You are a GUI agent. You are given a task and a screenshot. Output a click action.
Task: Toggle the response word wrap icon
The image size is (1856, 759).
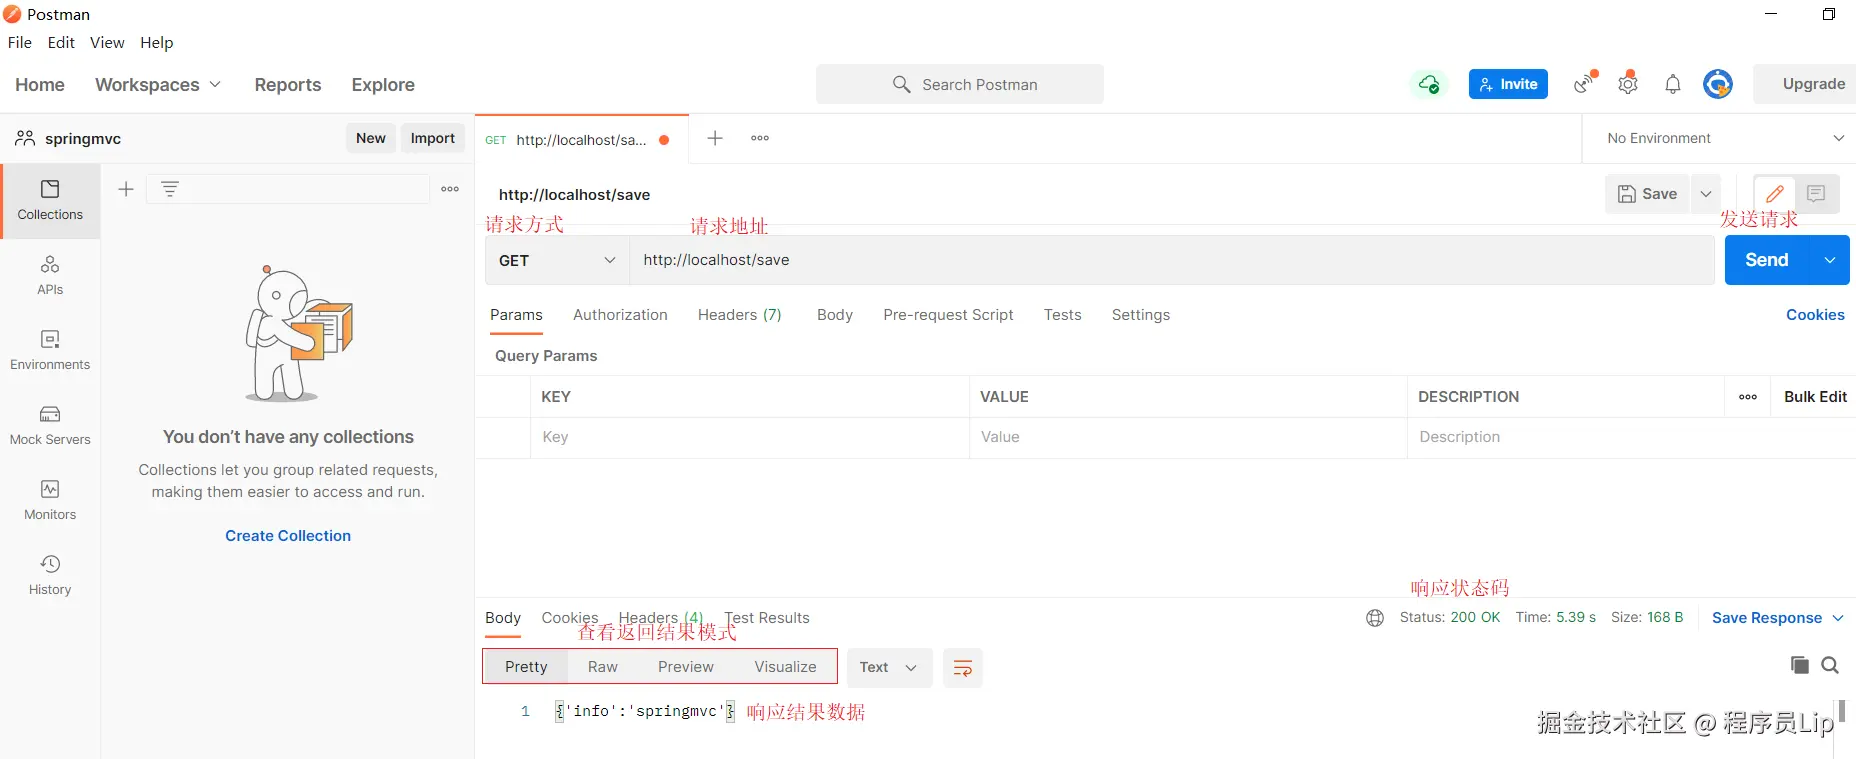[963, 668]
